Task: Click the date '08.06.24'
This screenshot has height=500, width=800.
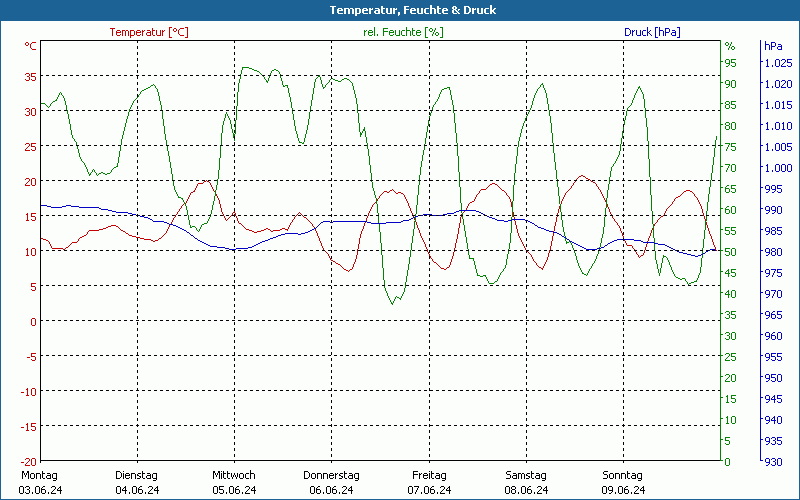Action: tap(526, 490)
